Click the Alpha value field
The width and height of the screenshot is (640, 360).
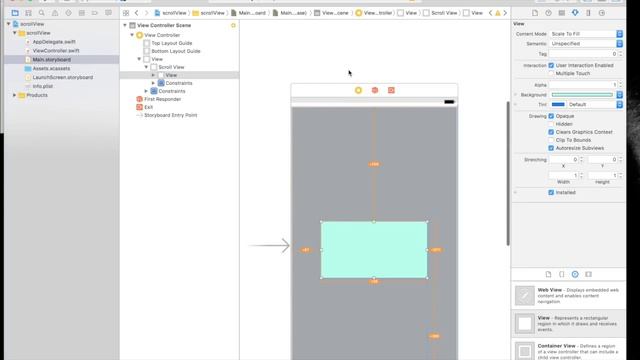click(583, 85)
